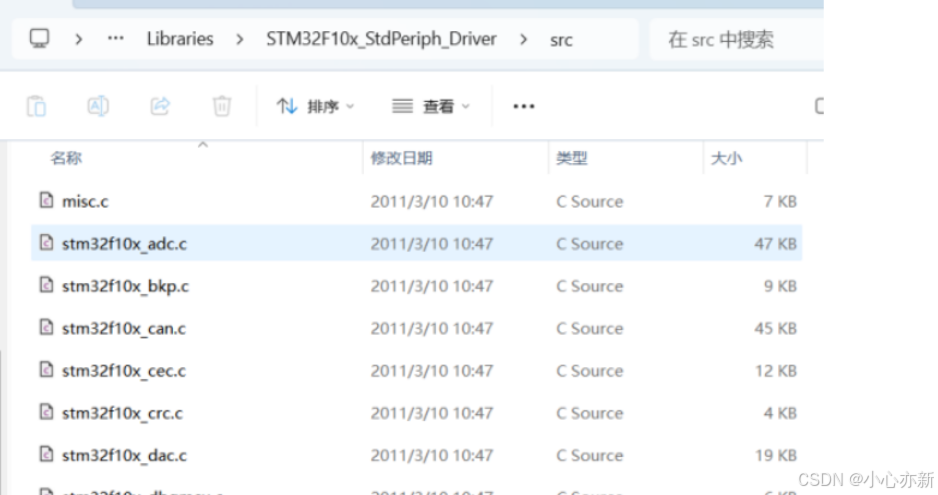Select the stm32f10x_cec.c file
The width and height of the screenshot is (938, 495).
(416, 371)
